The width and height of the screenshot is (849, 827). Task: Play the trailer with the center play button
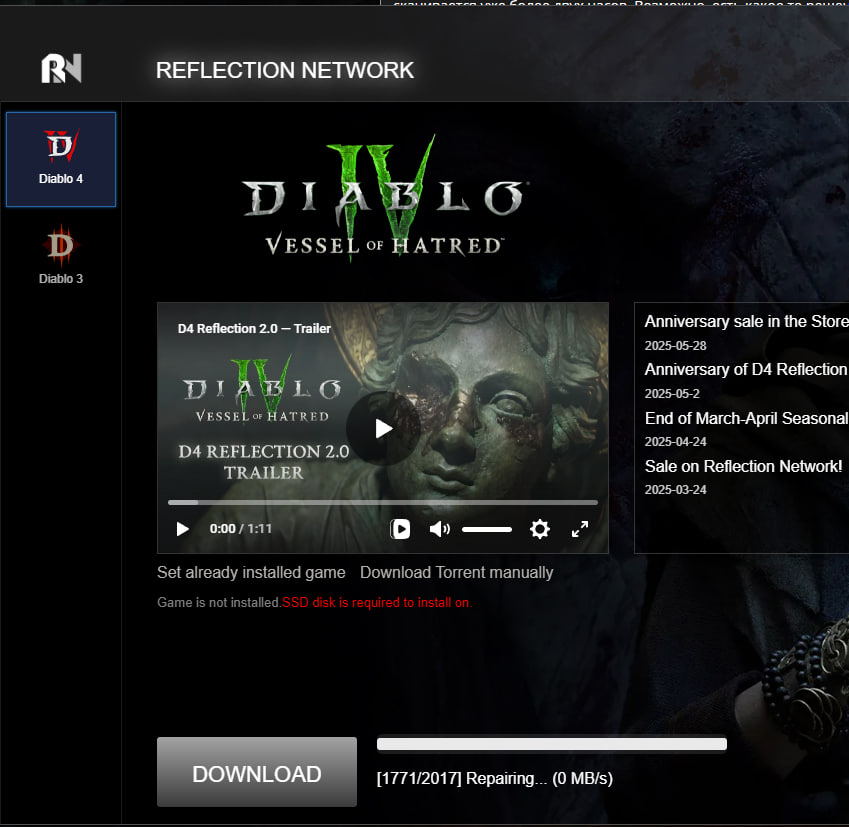pyautogui.click(x=383, y=428)
